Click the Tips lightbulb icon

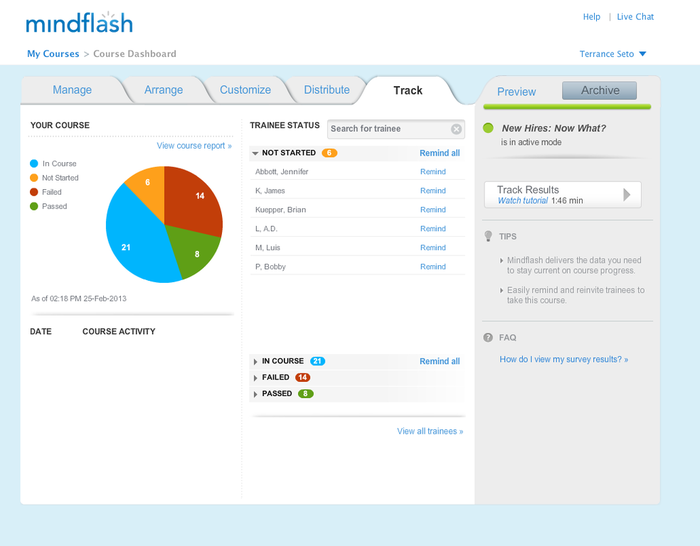point(488,236)
